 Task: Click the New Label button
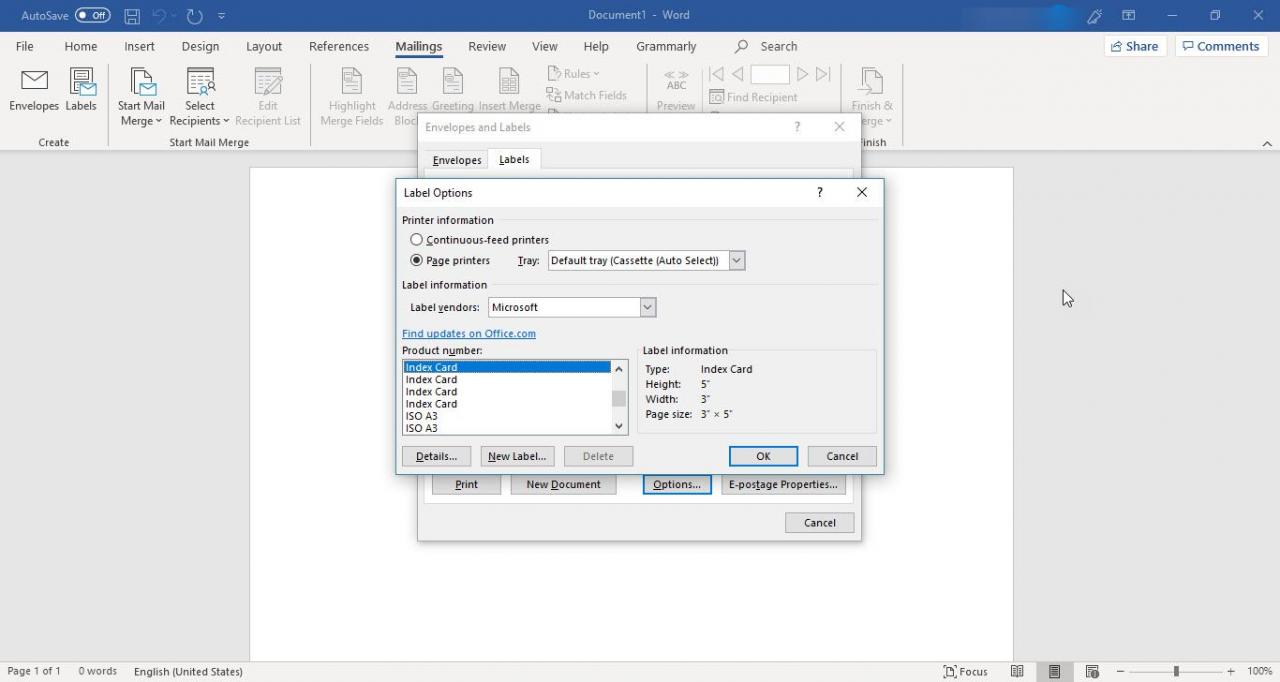517,456
